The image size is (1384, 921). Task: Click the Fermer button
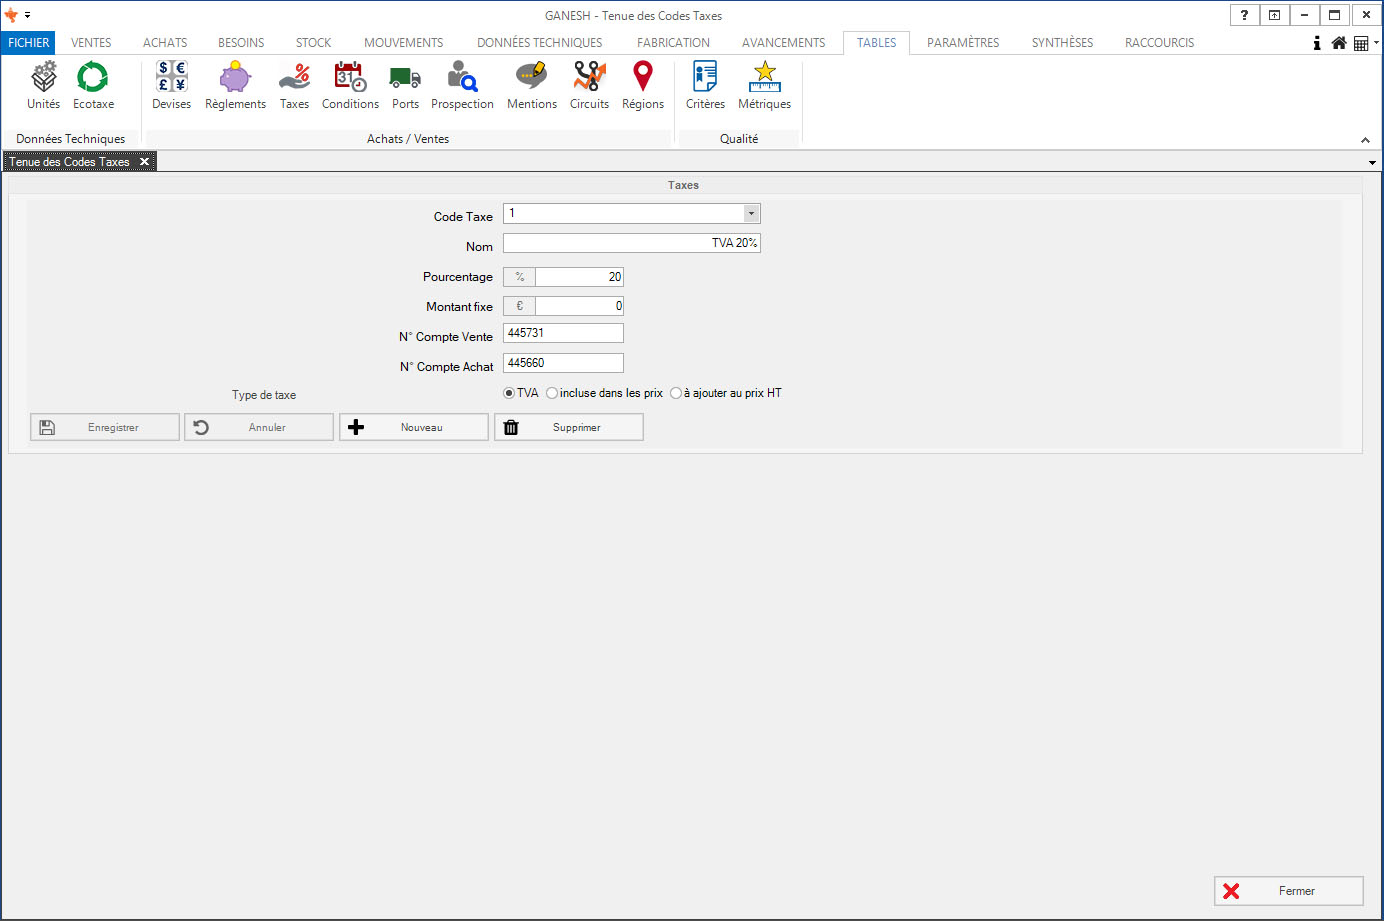coord(1288,891)
